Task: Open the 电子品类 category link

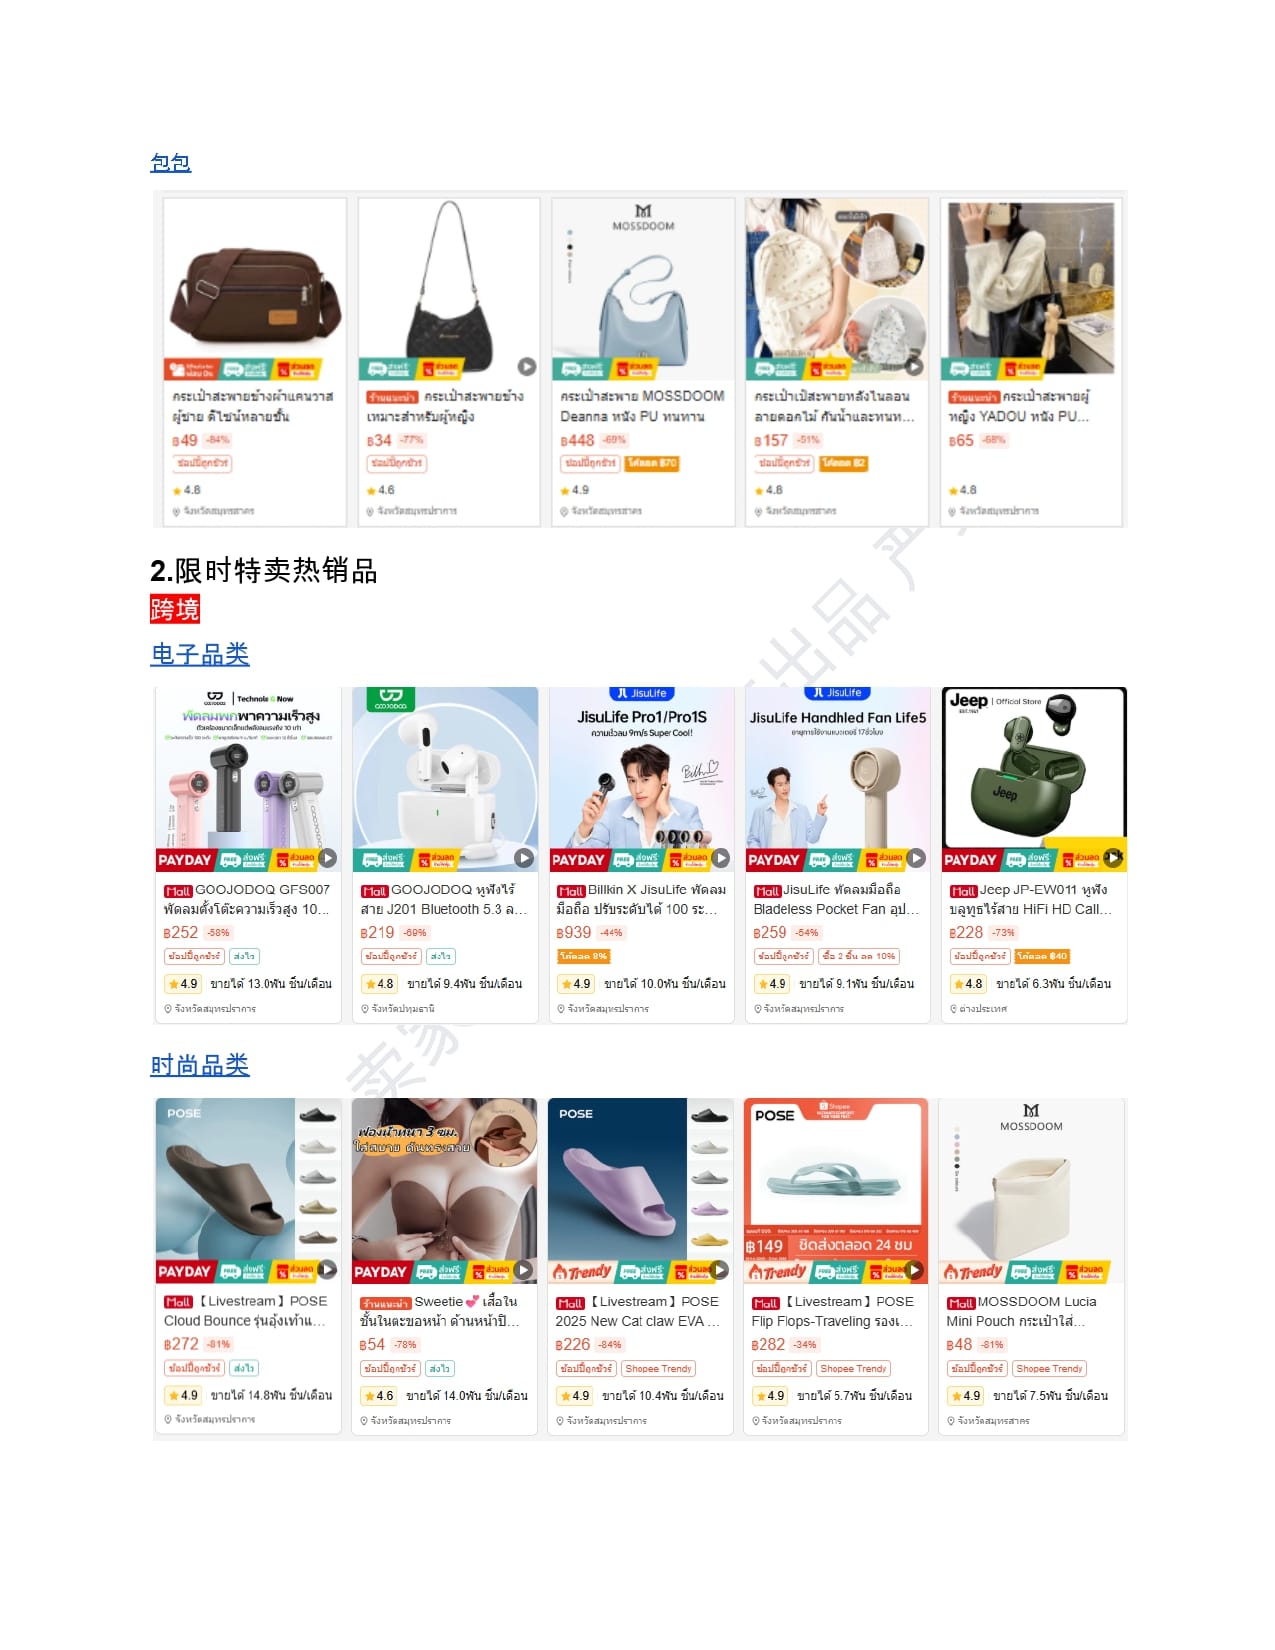Action: (x=200, y=654)
